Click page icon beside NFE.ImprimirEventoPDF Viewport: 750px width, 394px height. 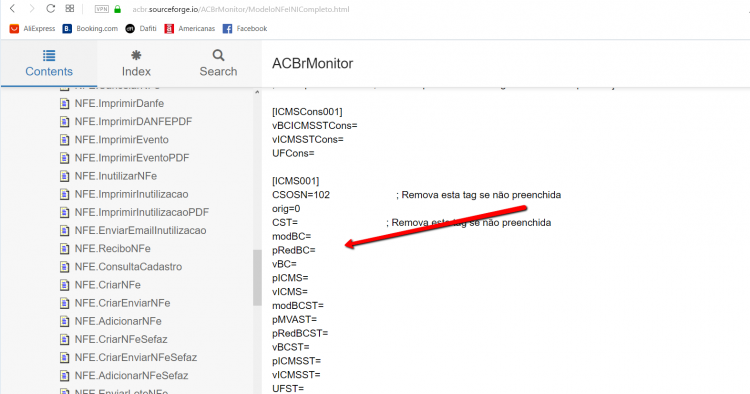tap(65, 158)
